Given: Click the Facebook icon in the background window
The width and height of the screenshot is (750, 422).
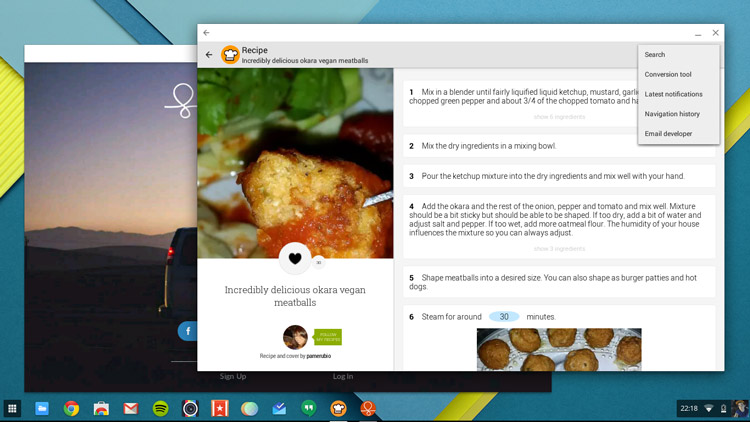Looking at the screenshot, I should tap(187, 331).
